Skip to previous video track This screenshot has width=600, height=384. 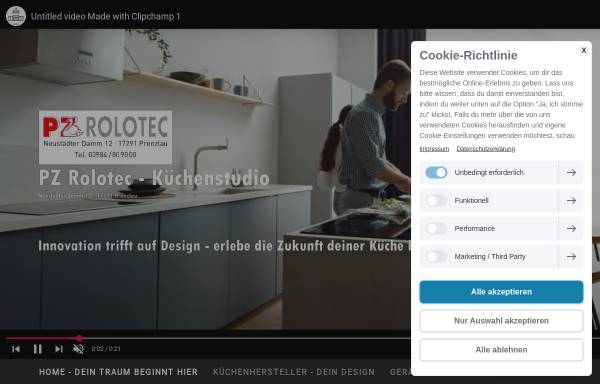click(16, 349)
